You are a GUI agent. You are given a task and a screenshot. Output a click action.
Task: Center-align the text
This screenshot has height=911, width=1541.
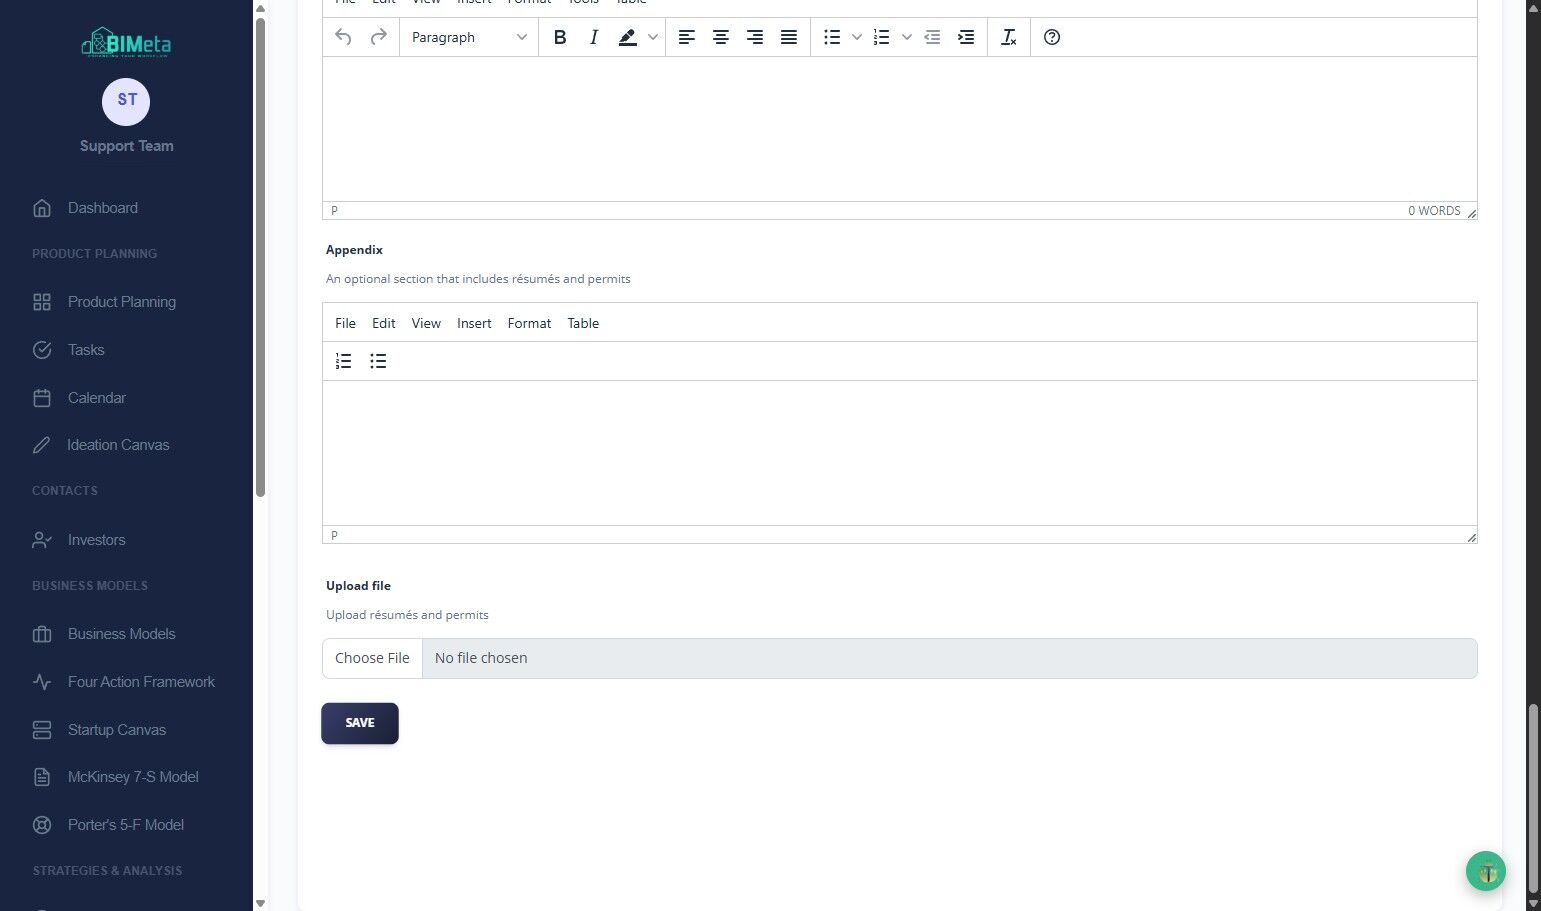(721, 37)
